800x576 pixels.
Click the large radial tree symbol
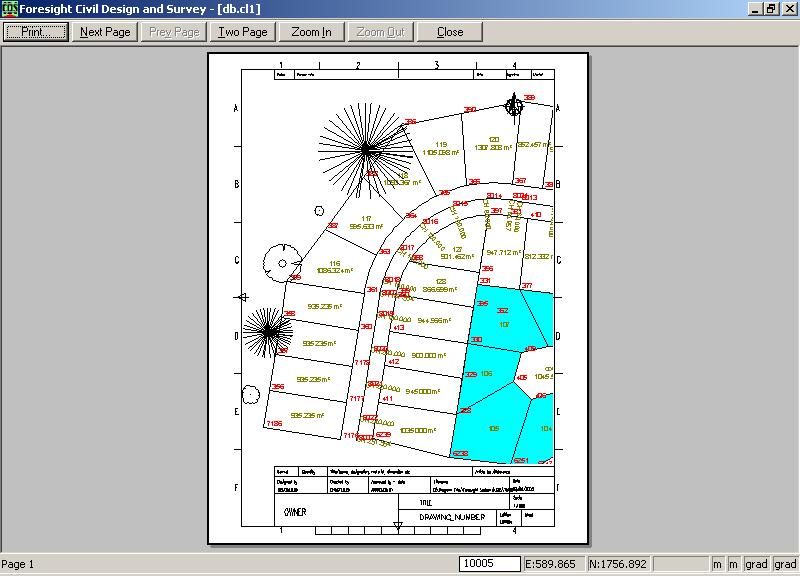tap(366, 149)
